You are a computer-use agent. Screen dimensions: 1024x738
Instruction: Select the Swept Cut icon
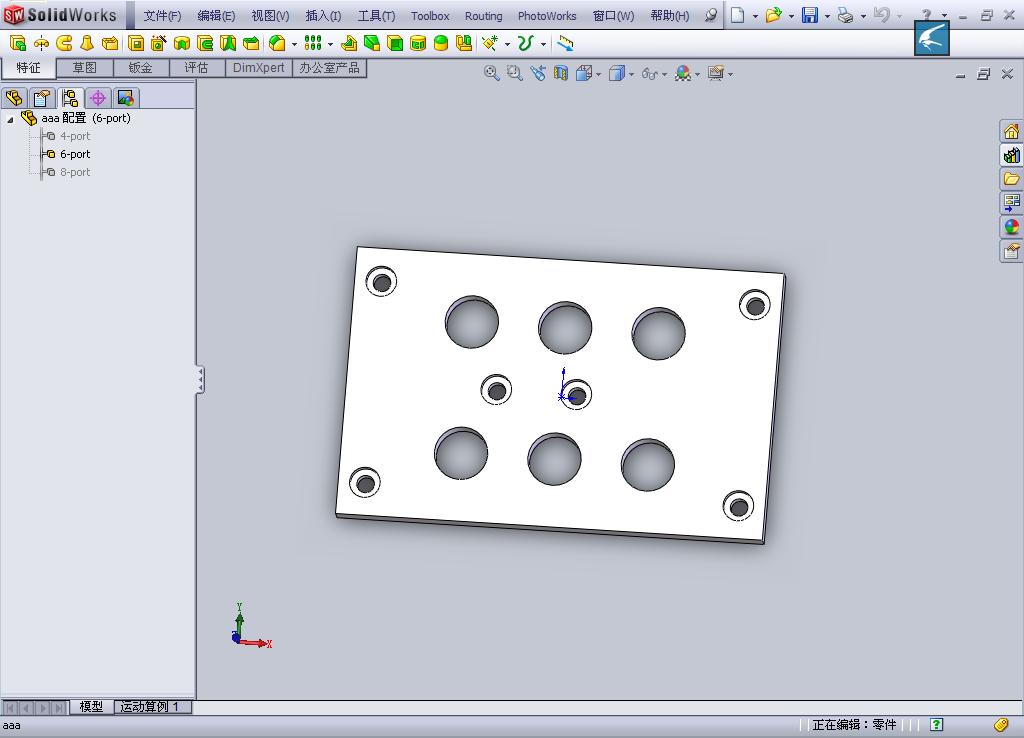(x=205, y=44)
